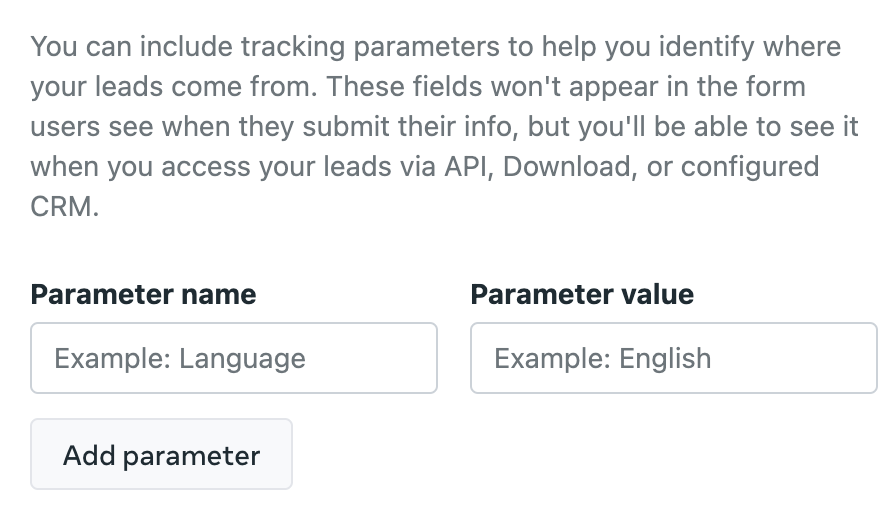The width and height of the screenshot is (894, 516).
Task: Focus the field showing "Example: English"
Action: click(673, 358)
